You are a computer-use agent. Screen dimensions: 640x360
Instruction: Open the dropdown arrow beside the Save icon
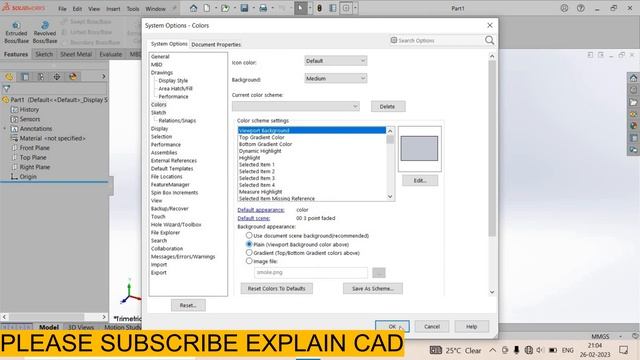point(253,8)
